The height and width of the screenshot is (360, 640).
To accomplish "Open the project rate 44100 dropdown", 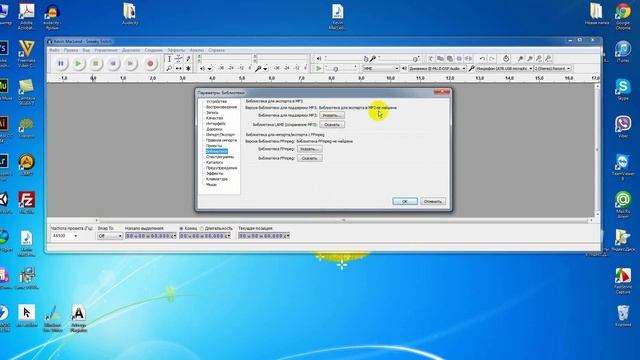I will (64, 236).
